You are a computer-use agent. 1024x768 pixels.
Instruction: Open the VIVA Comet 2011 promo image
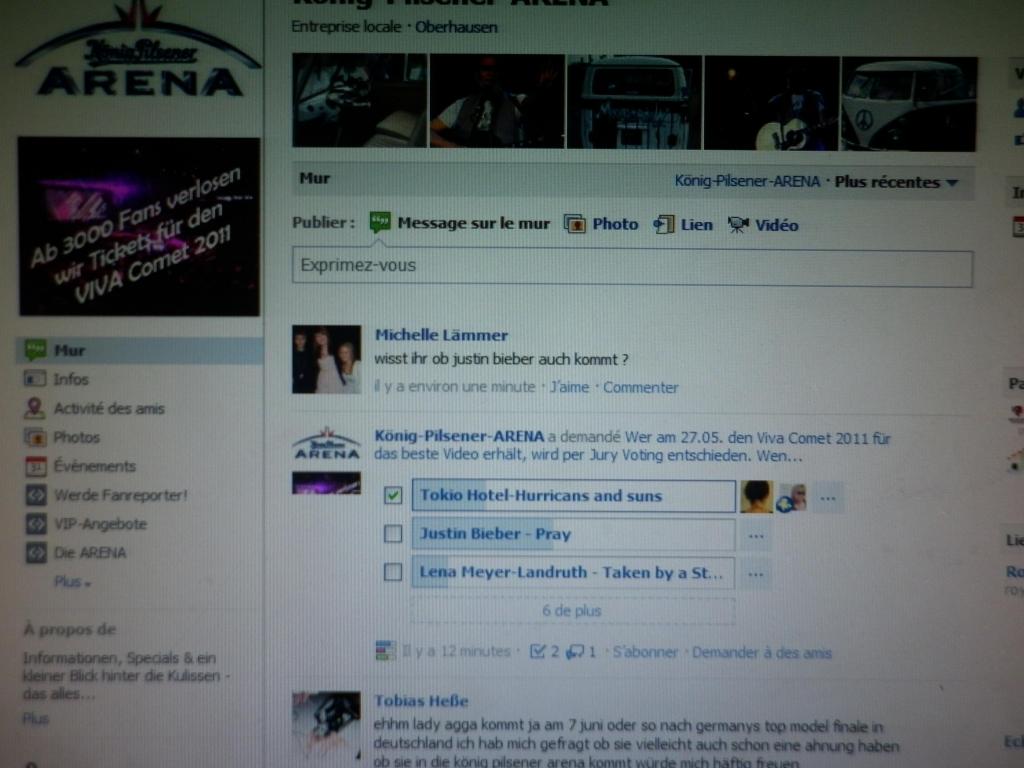[138, 226]
